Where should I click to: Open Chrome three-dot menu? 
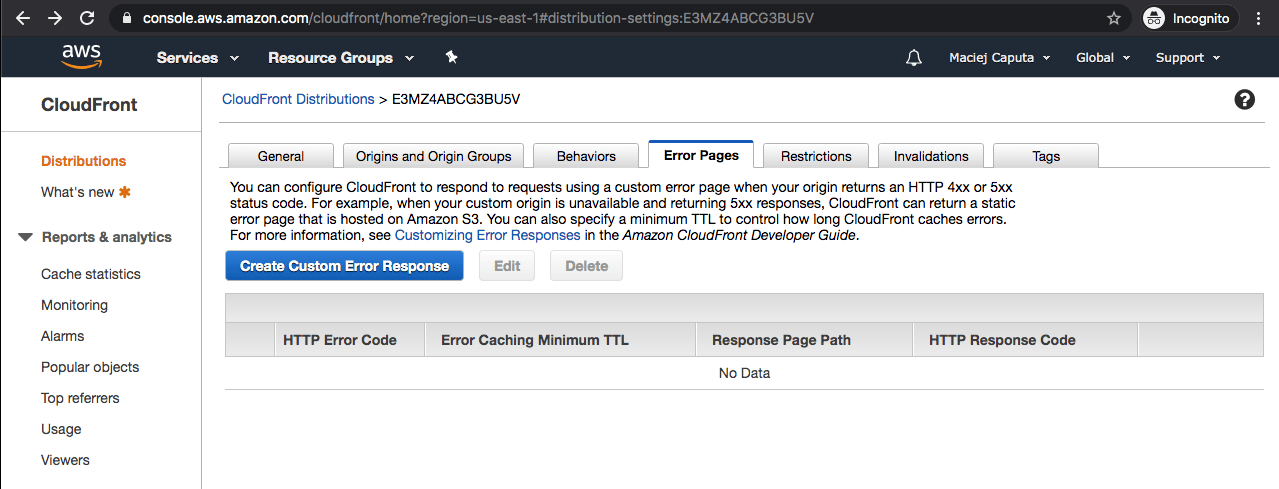pos(1258,18)
